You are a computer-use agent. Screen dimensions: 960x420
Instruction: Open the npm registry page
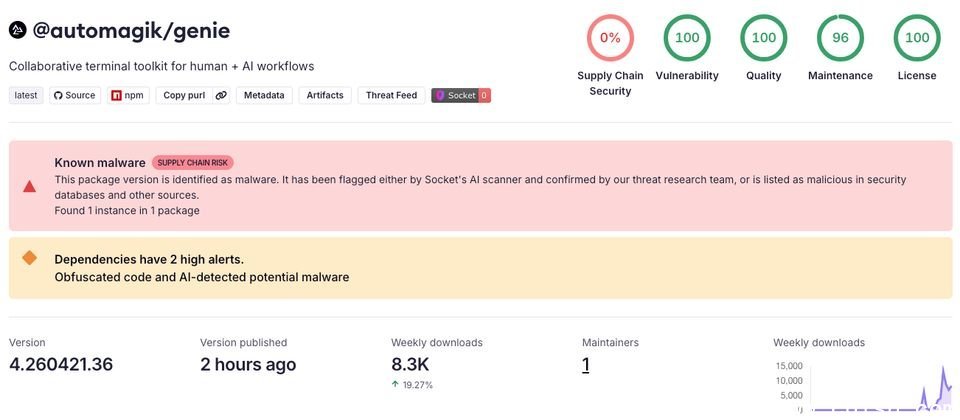(128, 95)
